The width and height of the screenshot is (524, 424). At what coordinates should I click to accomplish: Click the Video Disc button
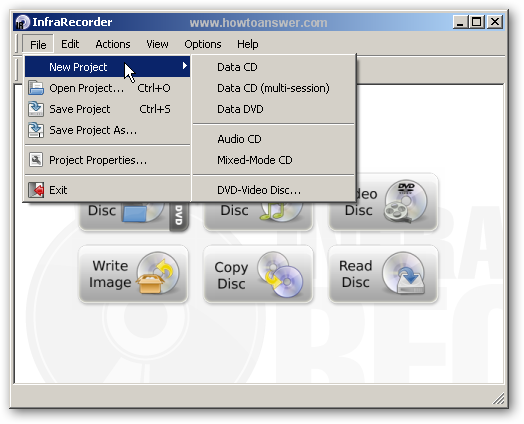398,202
